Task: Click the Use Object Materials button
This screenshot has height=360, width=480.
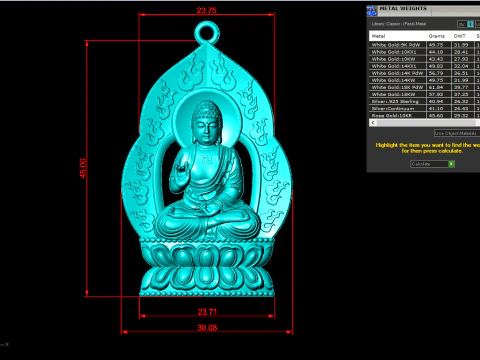Action: [x=457, y=133]
